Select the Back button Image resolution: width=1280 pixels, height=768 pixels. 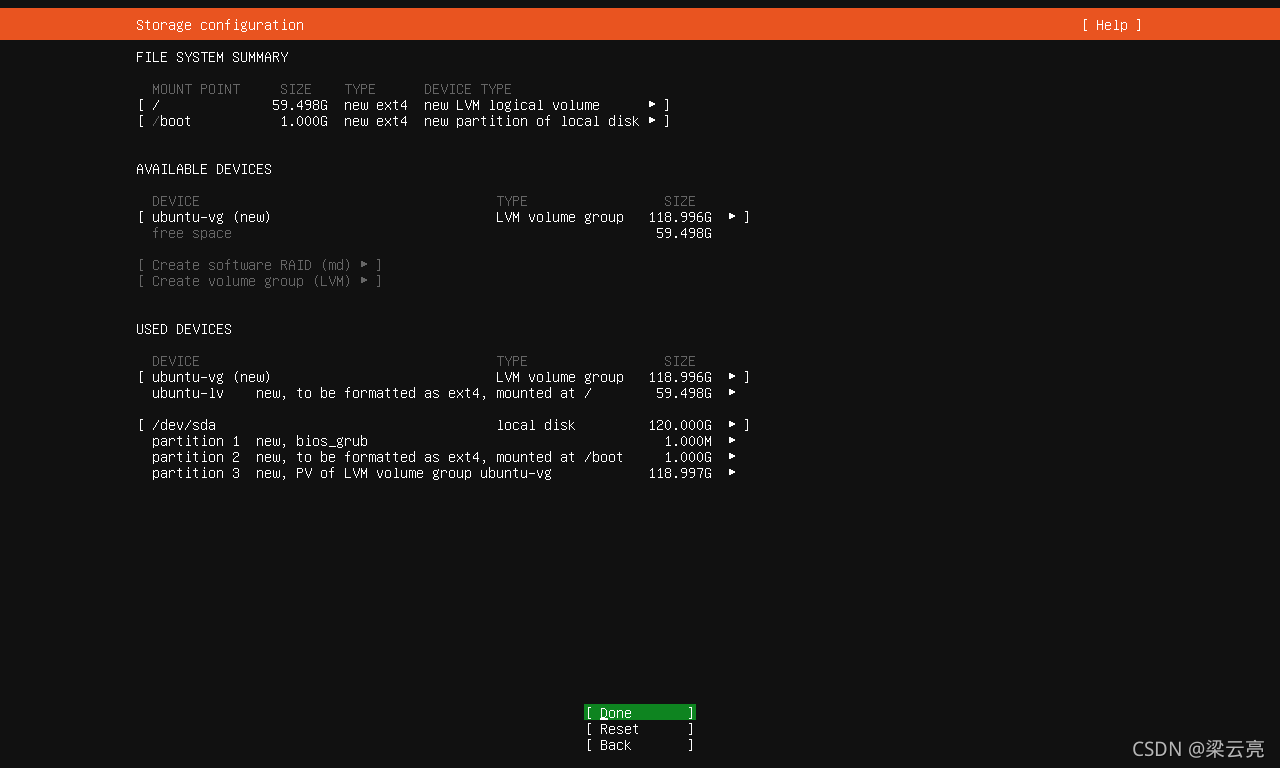pos(640,745)
